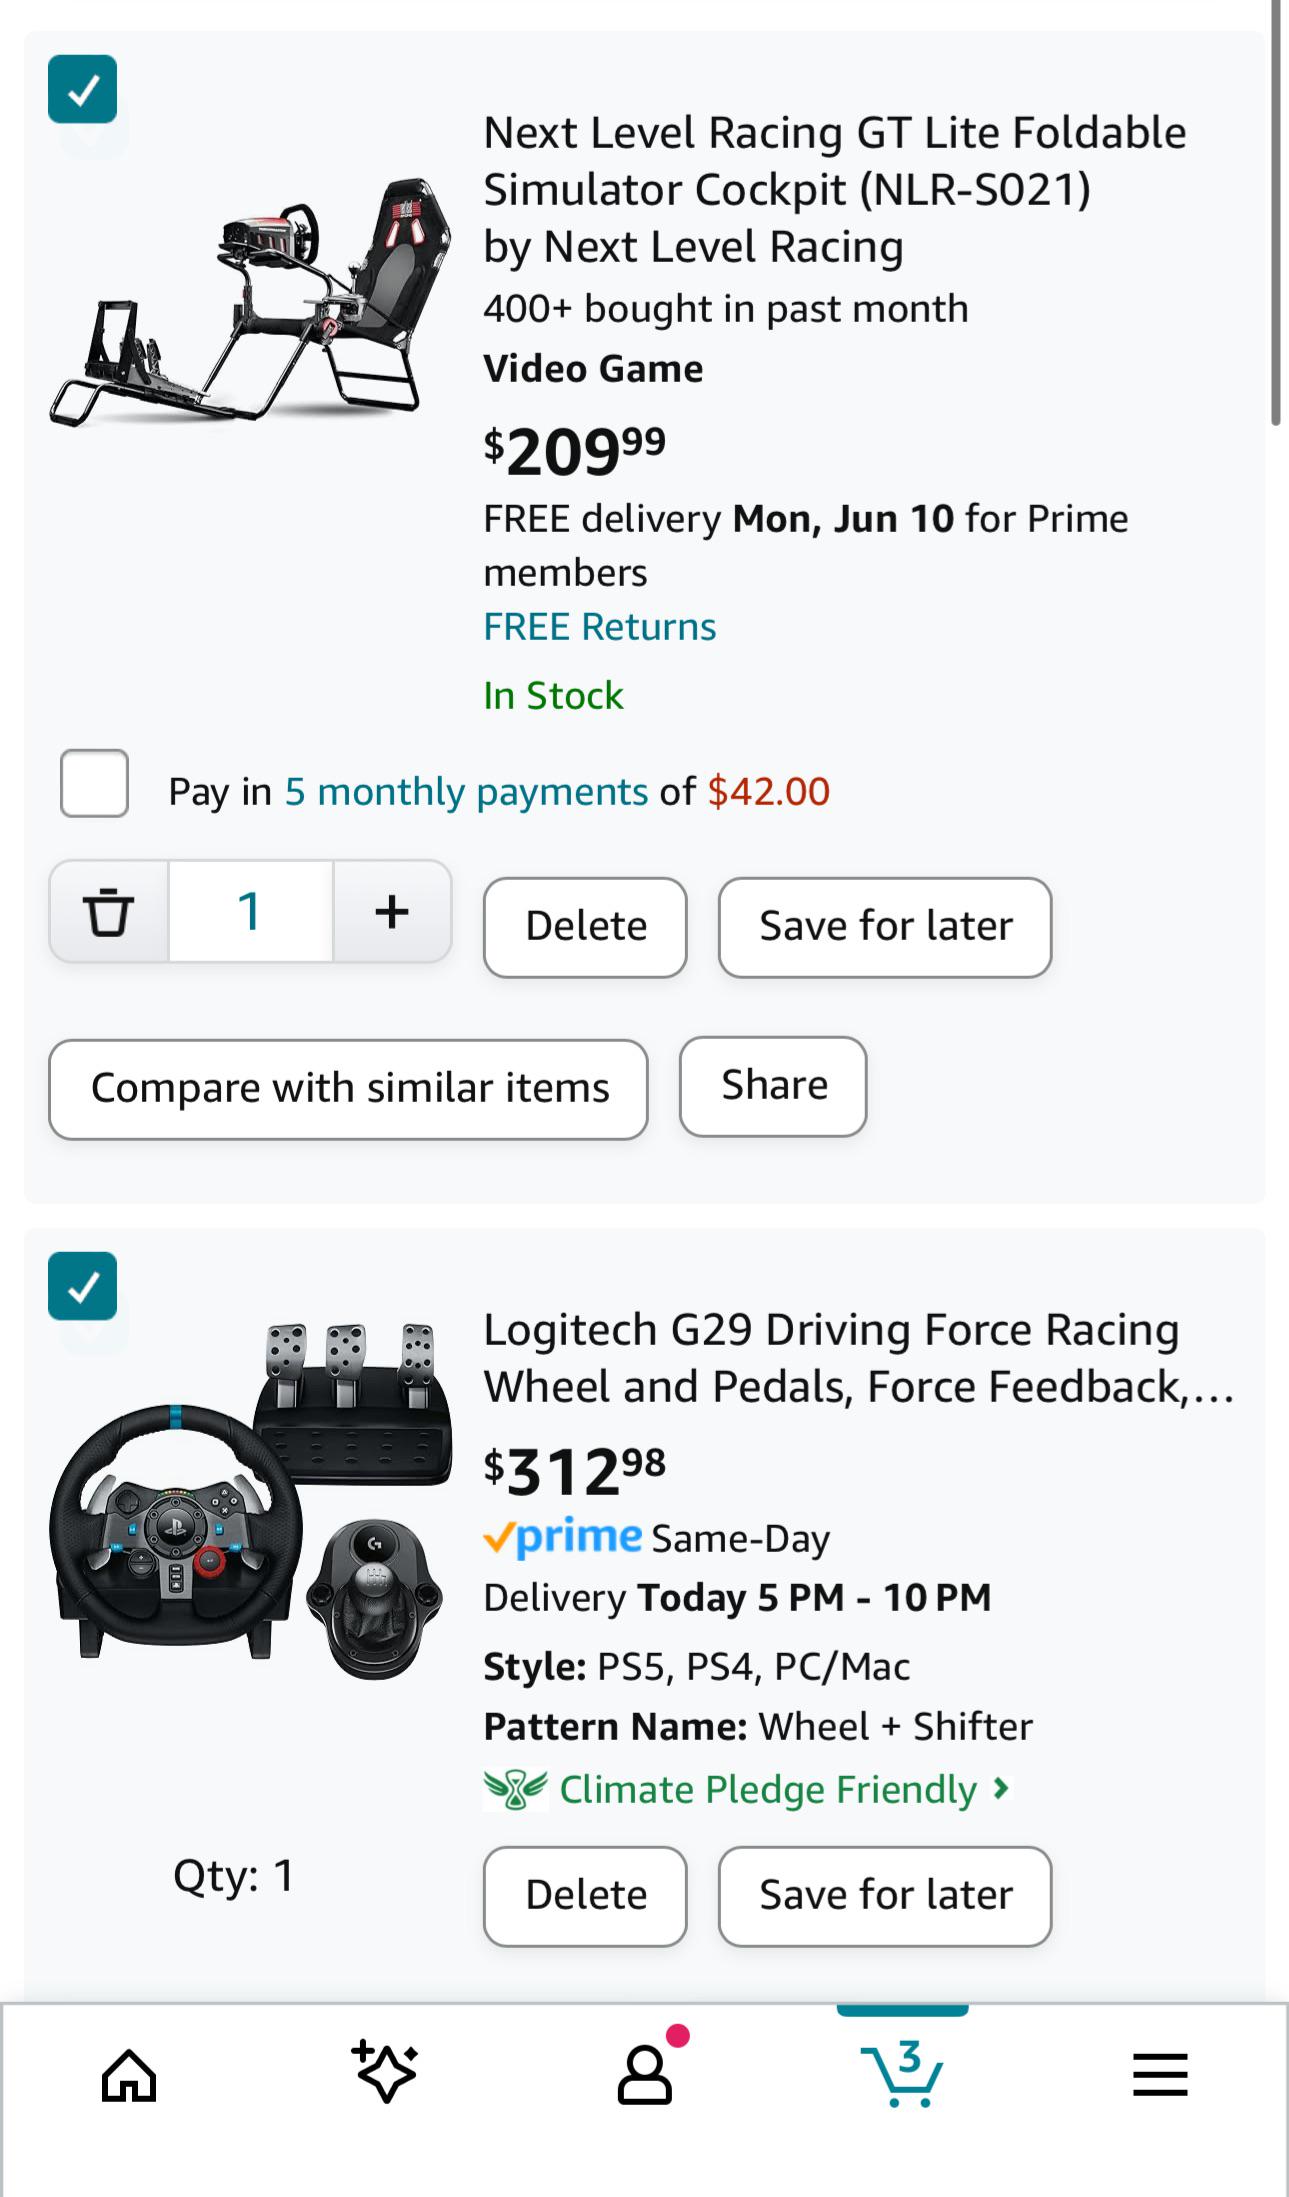Open the 5 monthly payments link
This screenshot has height=2197, width=1289.
(x=467, y=792)
